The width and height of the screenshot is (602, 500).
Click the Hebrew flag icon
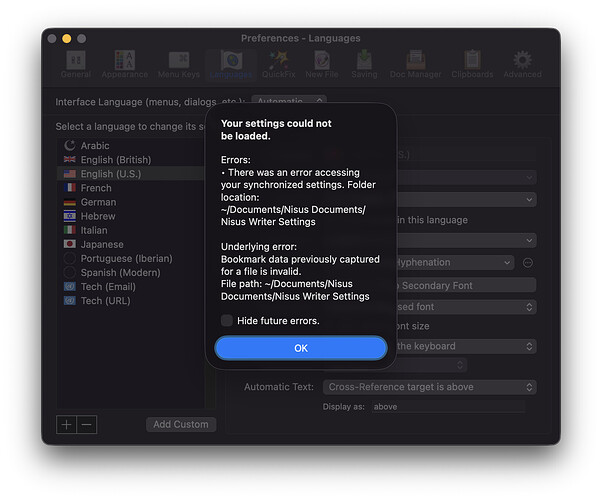coord(69,216)
